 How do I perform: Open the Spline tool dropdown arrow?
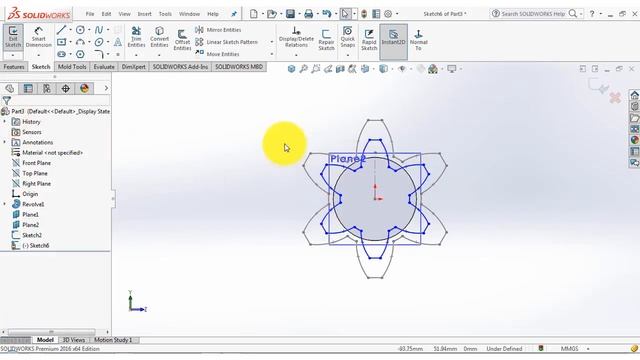[x=108, y=30]
